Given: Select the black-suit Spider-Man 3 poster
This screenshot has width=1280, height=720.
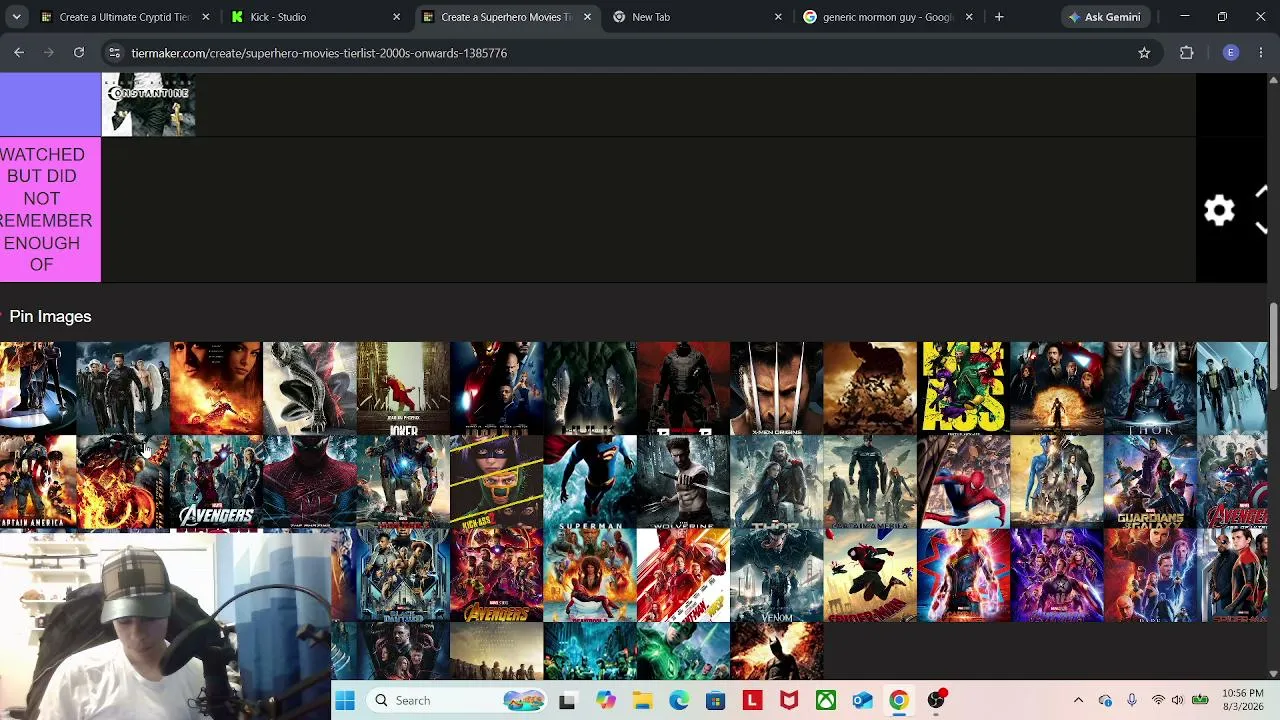Looking at the screenshot, I should [310, 389].
